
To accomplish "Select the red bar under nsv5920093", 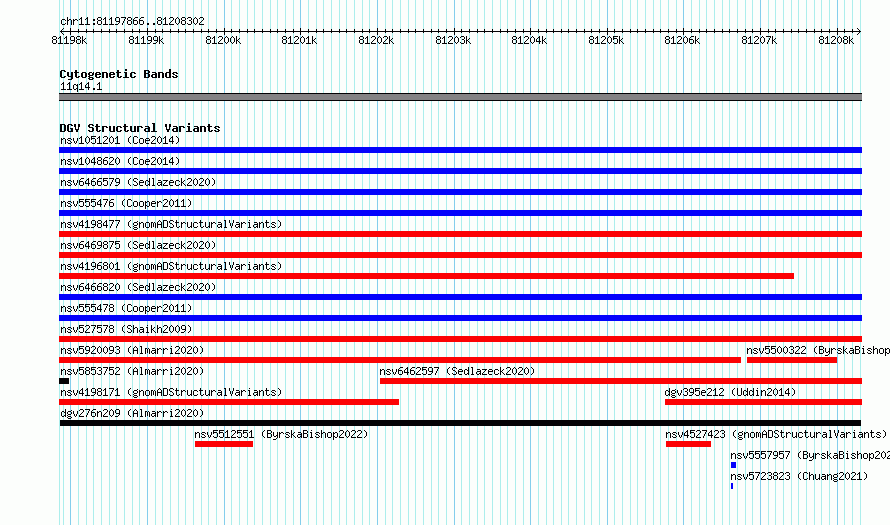I will [x=400, y=360].
